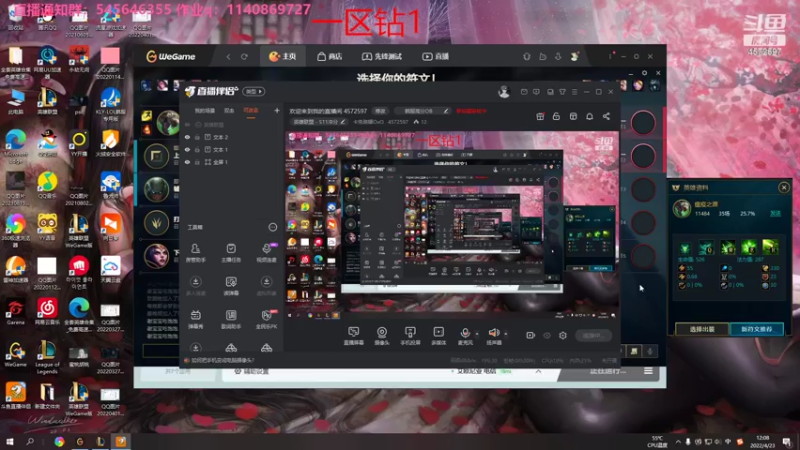The image size is (800, 450).
Task: Open the League of Legends desktop shortcut
Action: (x=47, y=357)
